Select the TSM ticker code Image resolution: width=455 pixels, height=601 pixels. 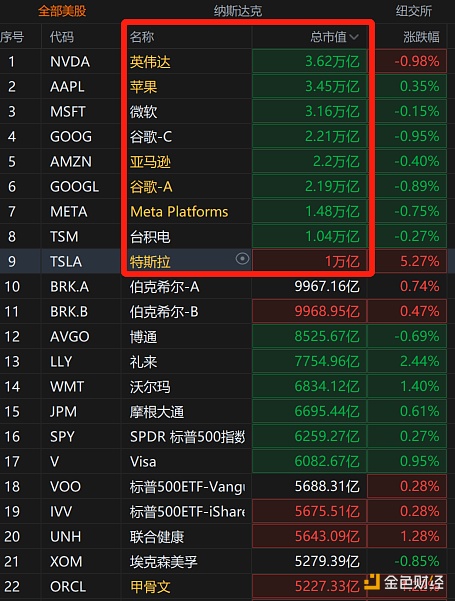64,236
